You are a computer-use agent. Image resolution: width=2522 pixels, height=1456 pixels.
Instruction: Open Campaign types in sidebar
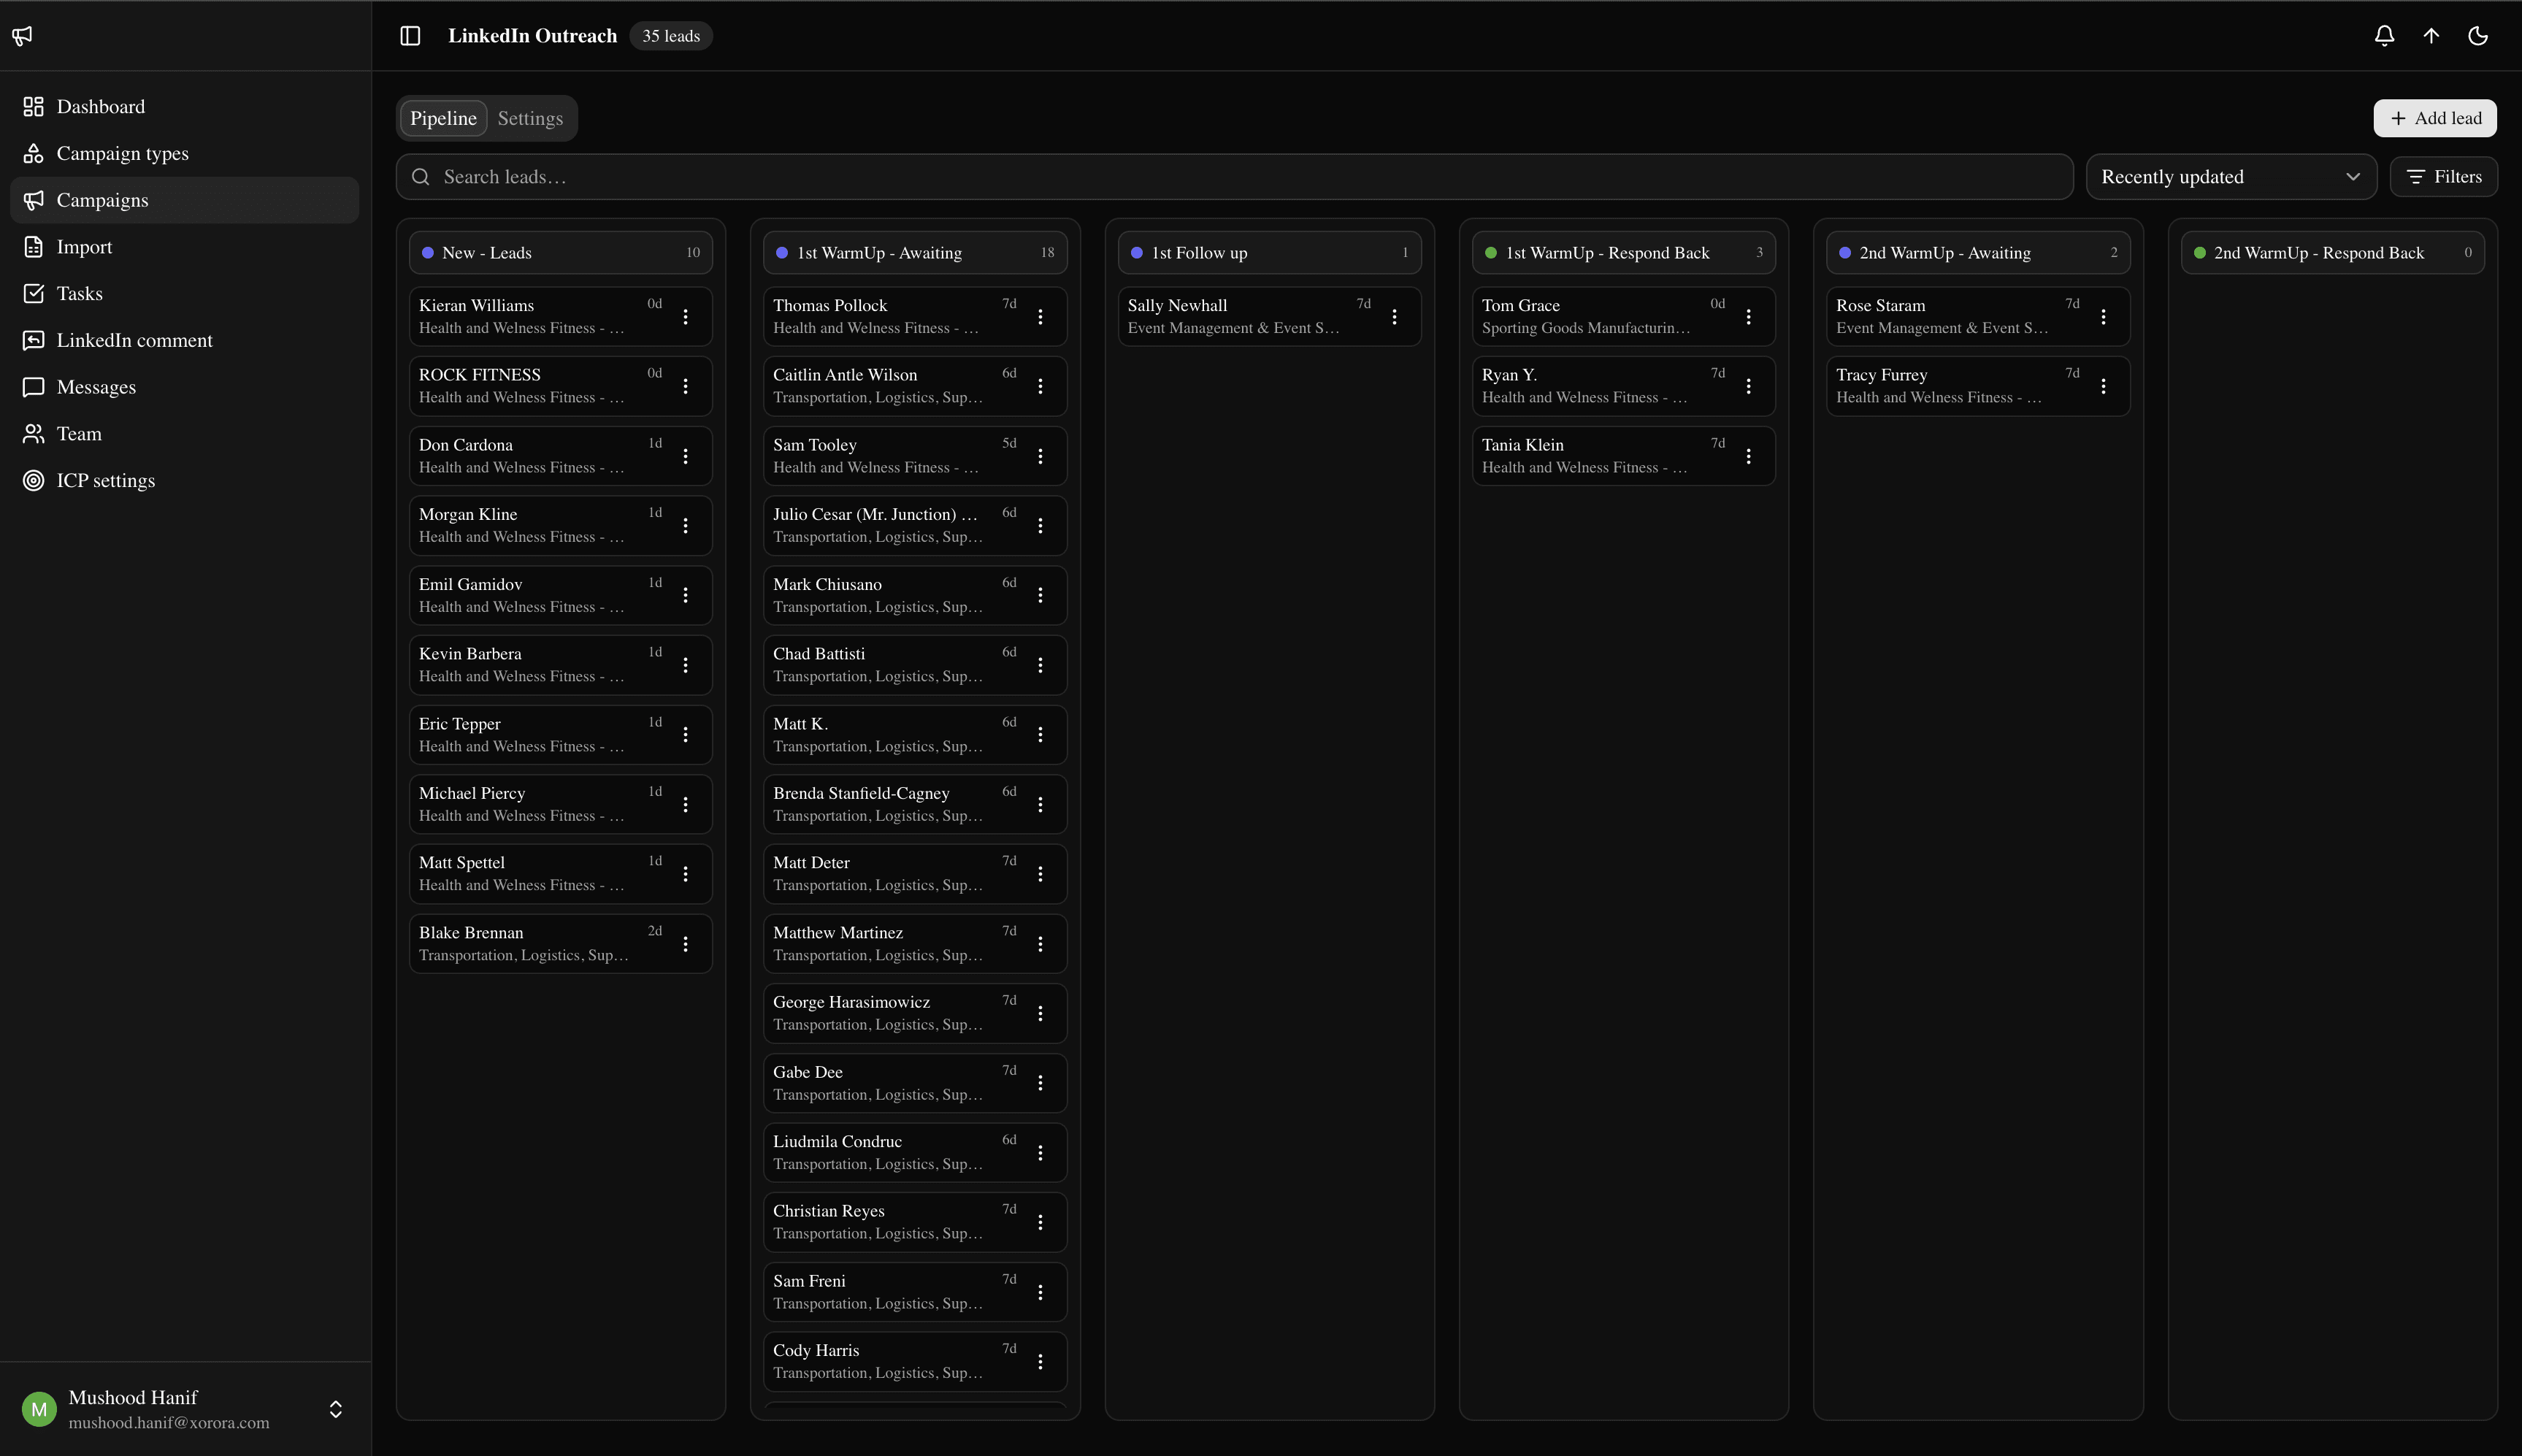pyautogui.click(x=184, y=153)
